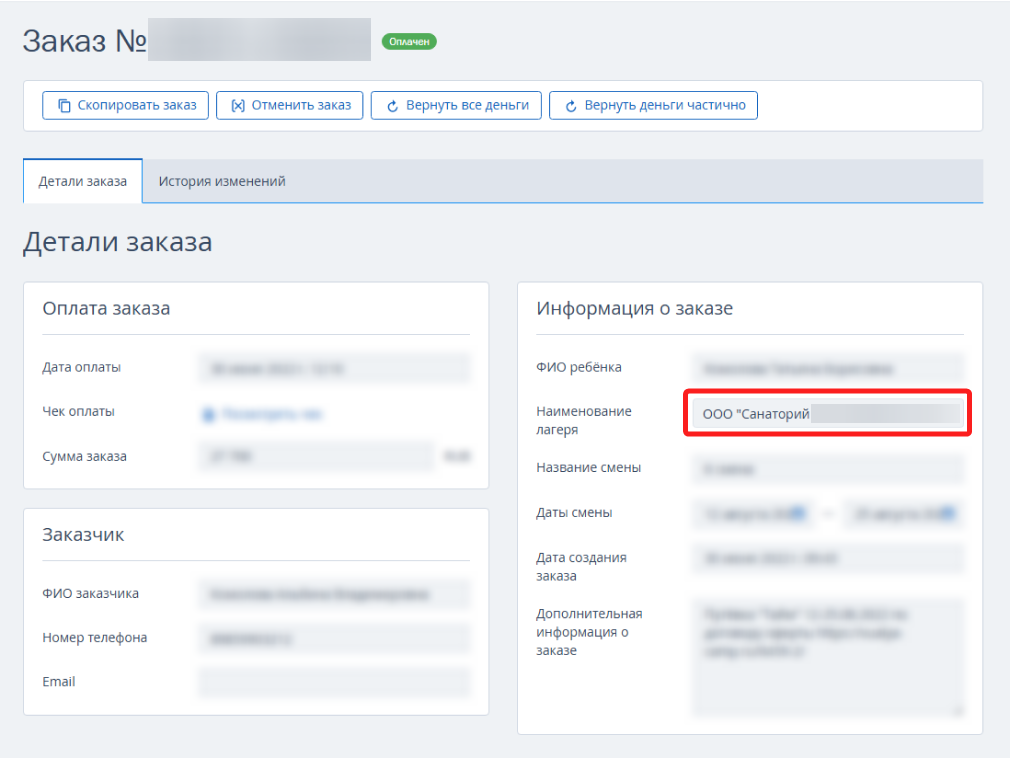Click the receipt document icon

click(209, 414)
